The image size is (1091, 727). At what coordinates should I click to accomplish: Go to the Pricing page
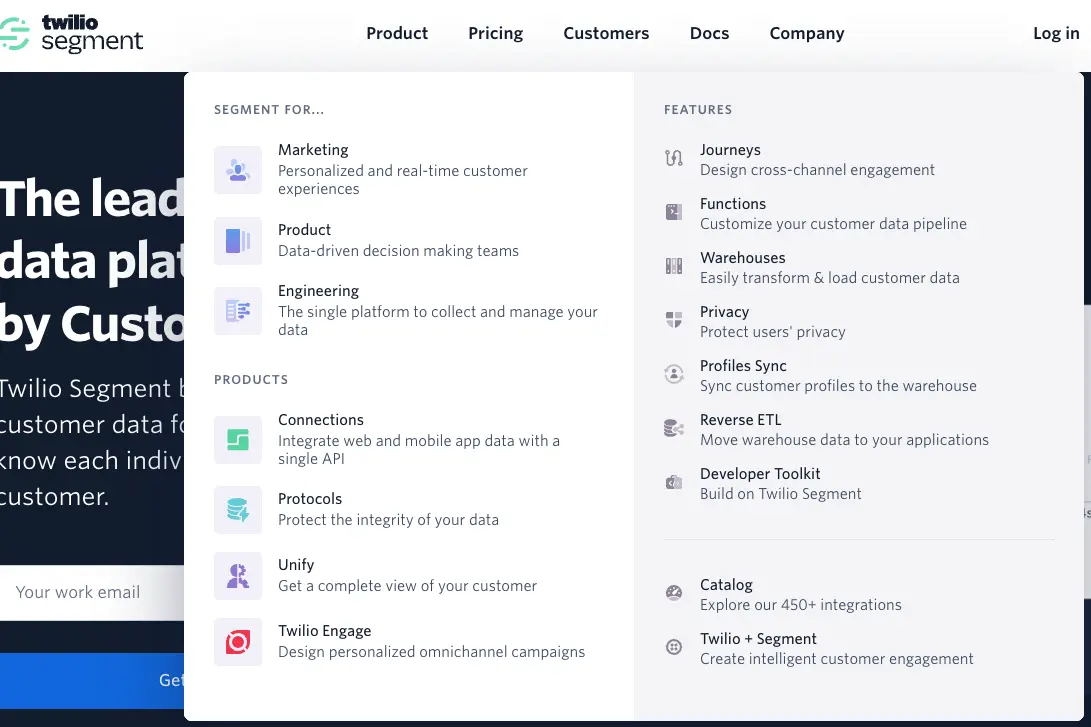point(496,33)
